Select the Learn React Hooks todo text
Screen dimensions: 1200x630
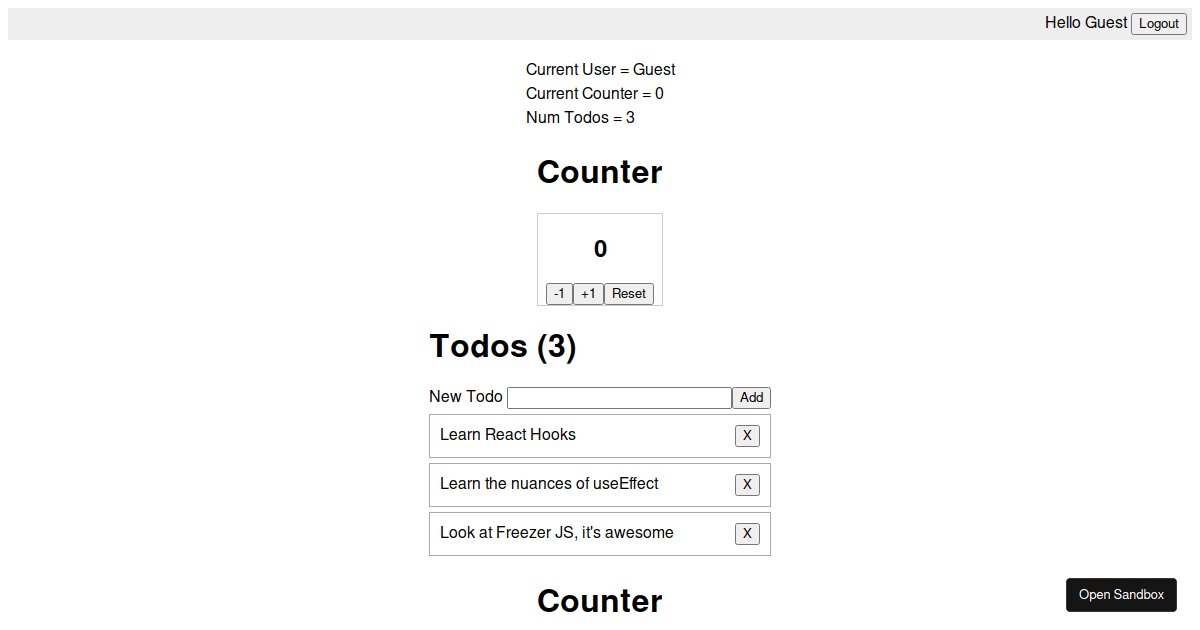(508, 434)
